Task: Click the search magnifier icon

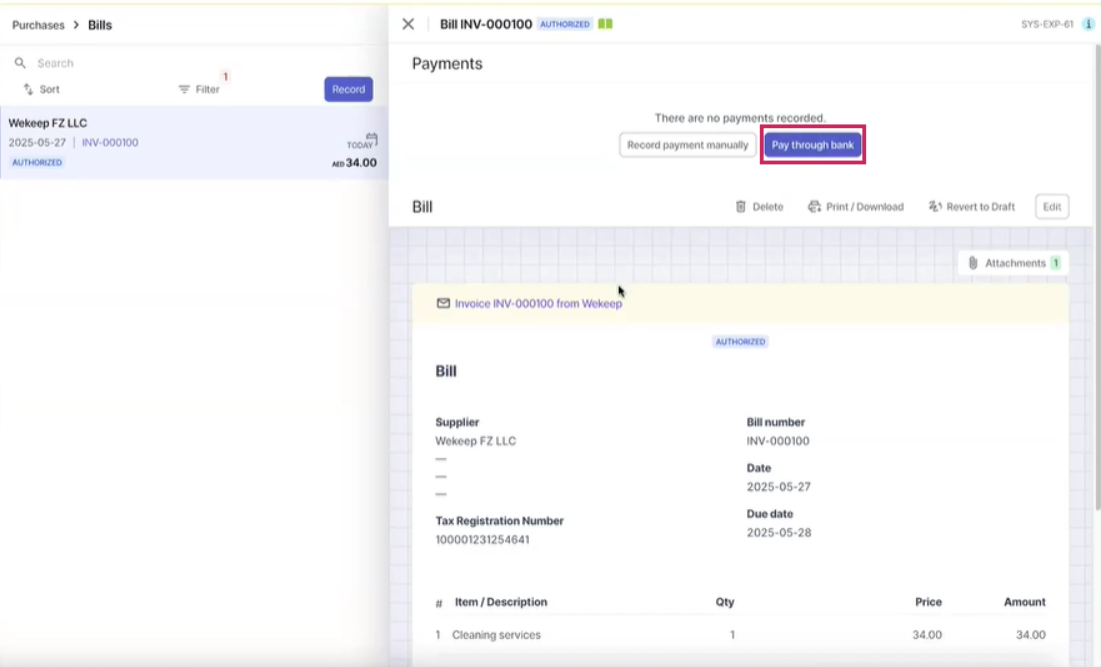Action: (x=20, y=63)
